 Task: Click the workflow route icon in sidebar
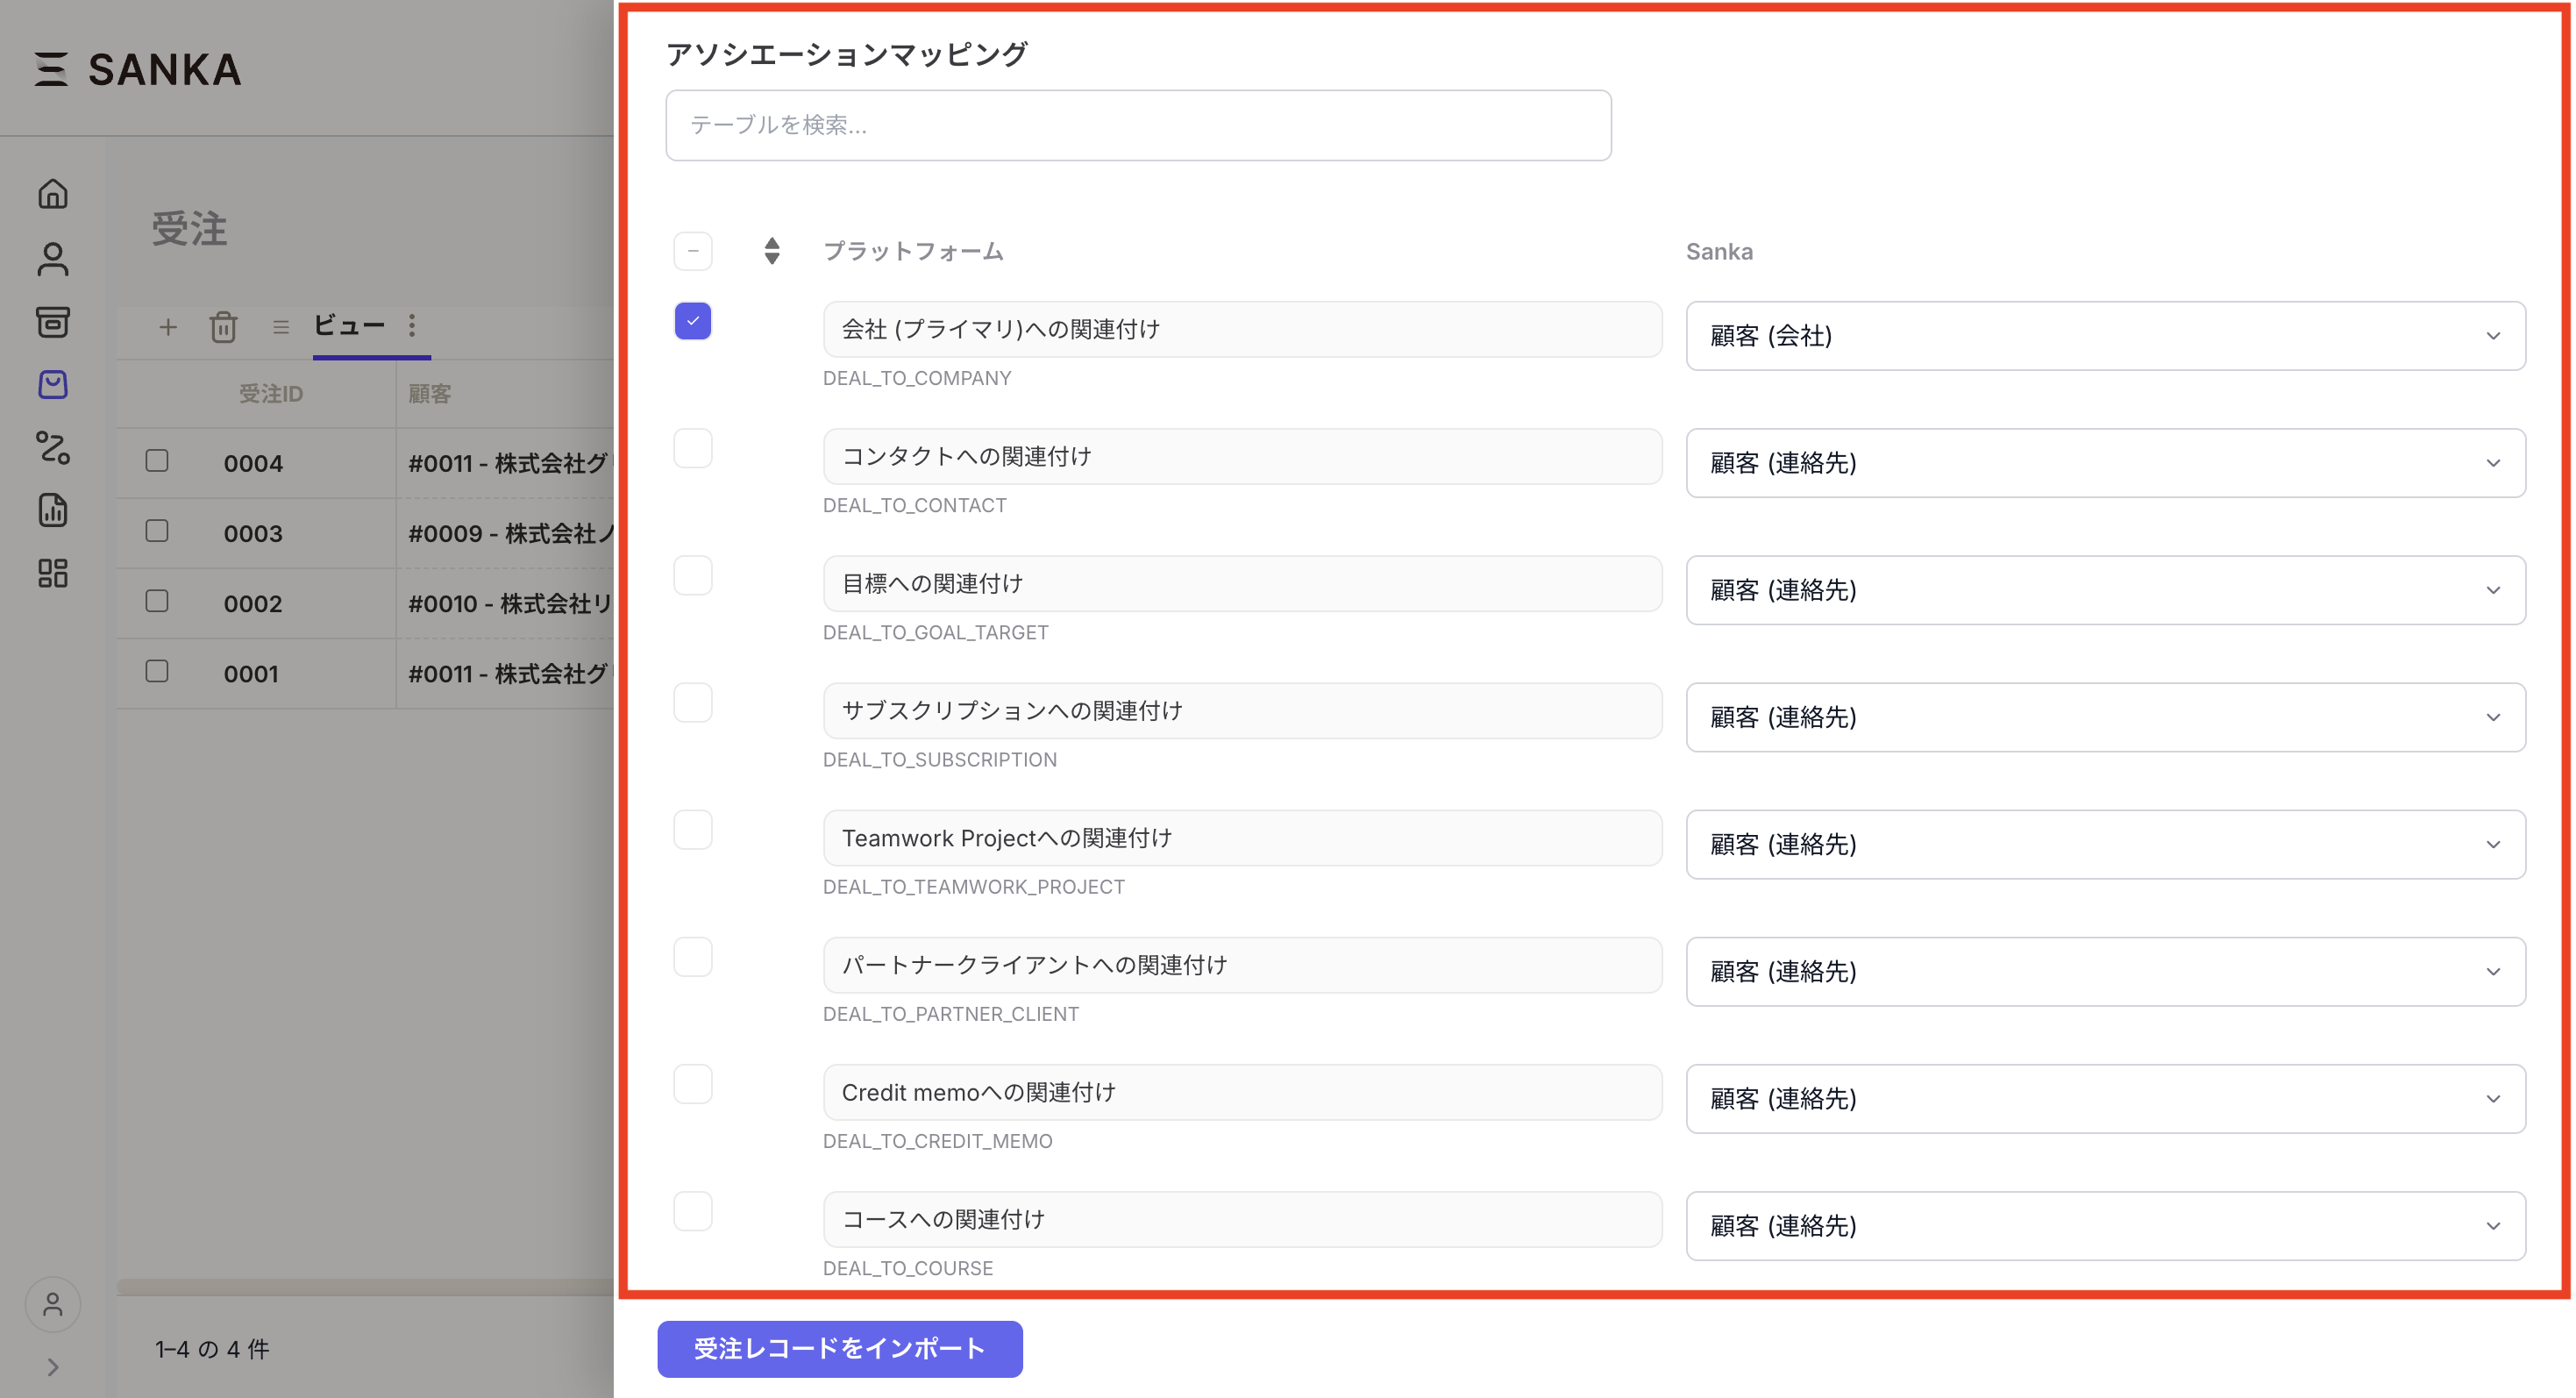(52, 447)
